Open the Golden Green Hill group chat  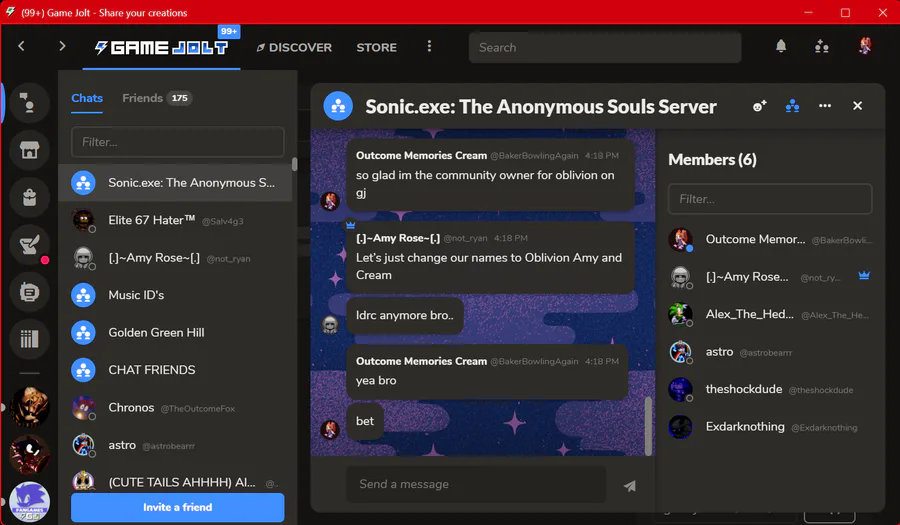(x=175, y=332)
